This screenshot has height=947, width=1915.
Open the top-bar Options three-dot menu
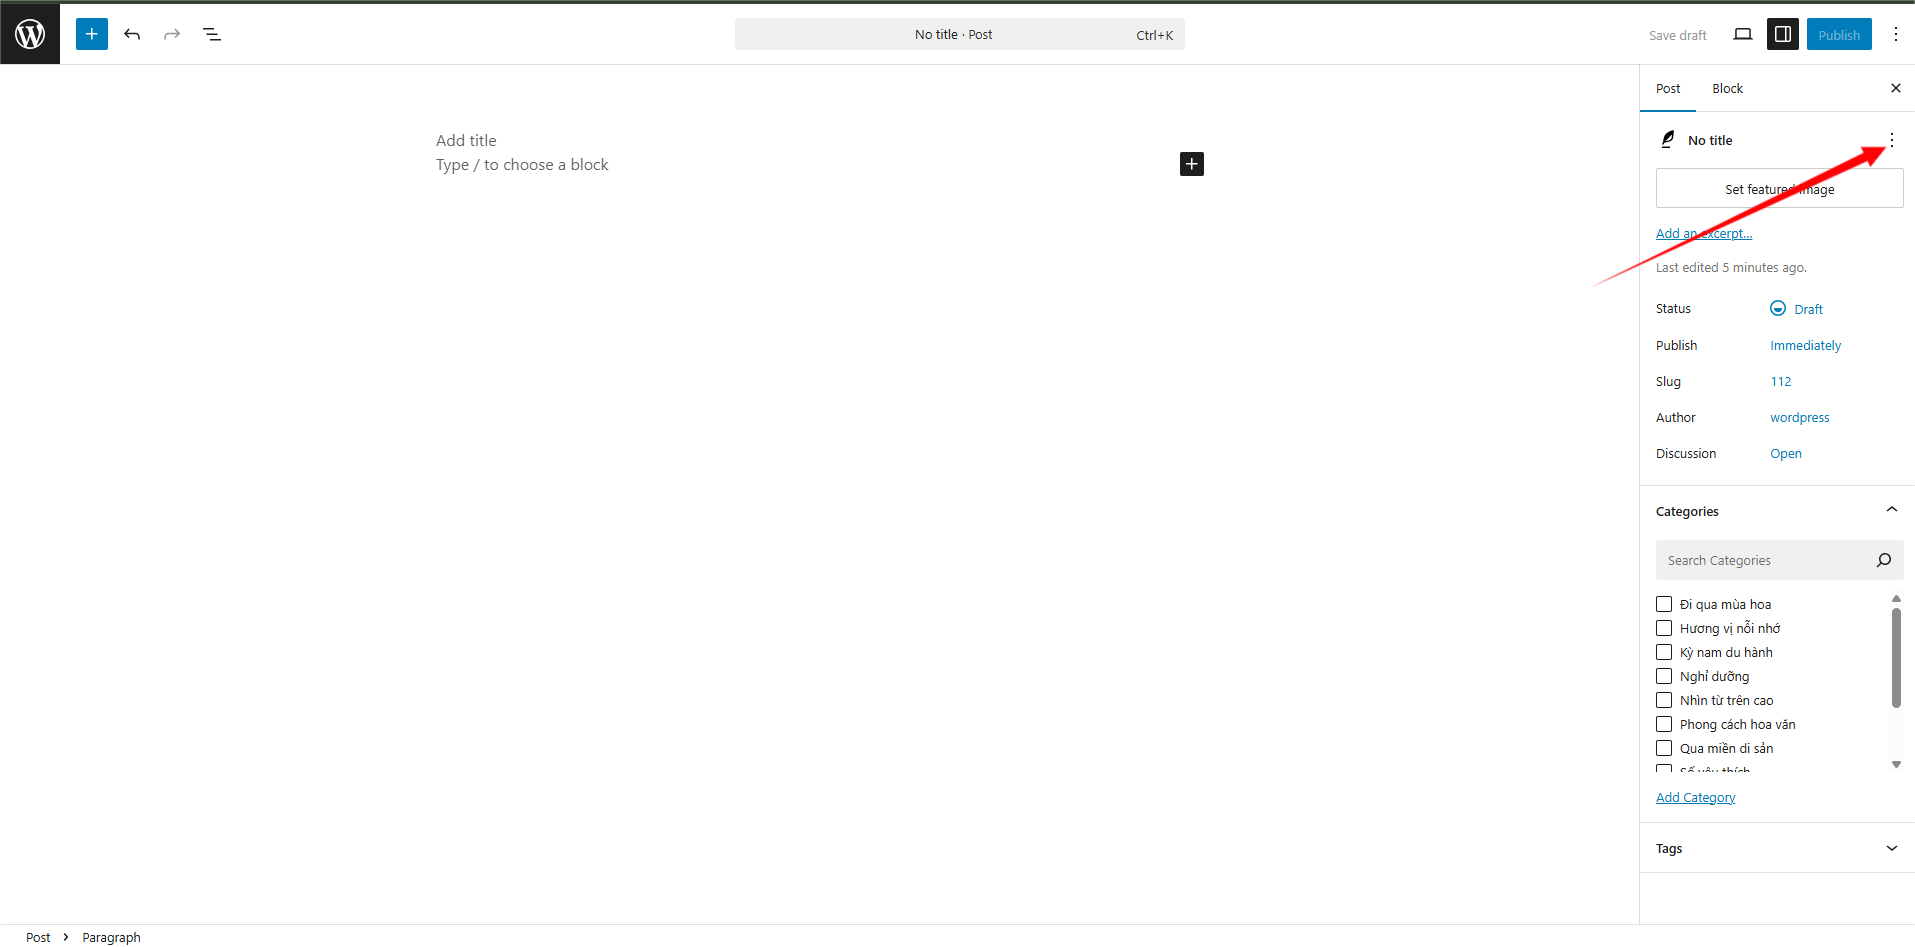pos(1895,34)
